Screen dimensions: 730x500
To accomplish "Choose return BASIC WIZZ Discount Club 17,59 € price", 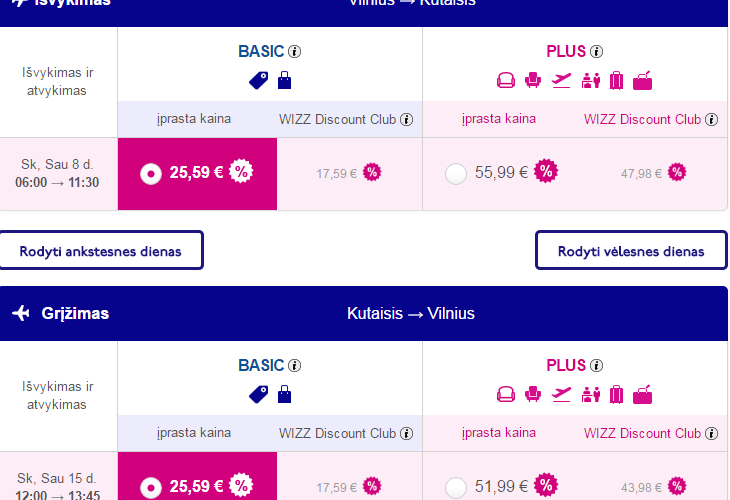I will (336, 487).
